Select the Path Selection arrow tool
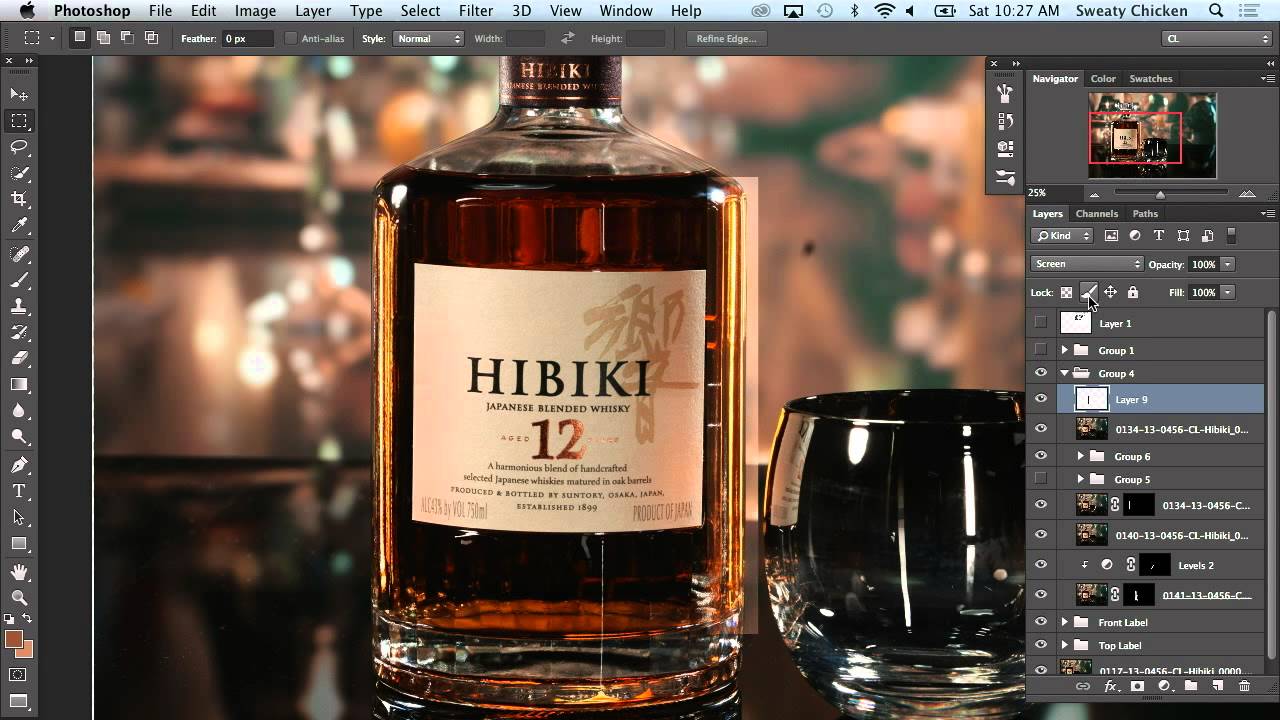Viewport: 1280px width, 720px height. point(19,517)
